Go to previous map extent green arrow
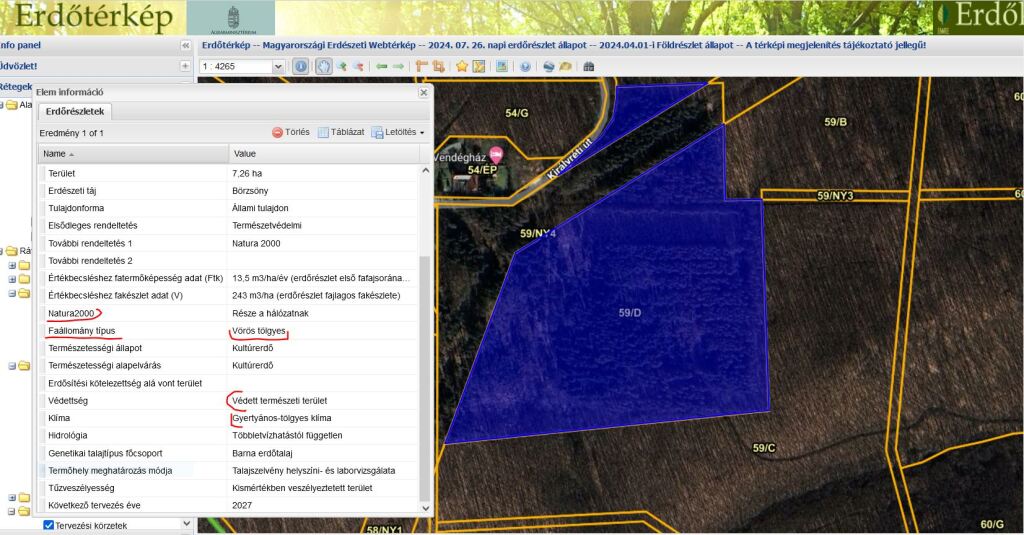This screenshot has height=535, width=1024. (x=381, y=66)
